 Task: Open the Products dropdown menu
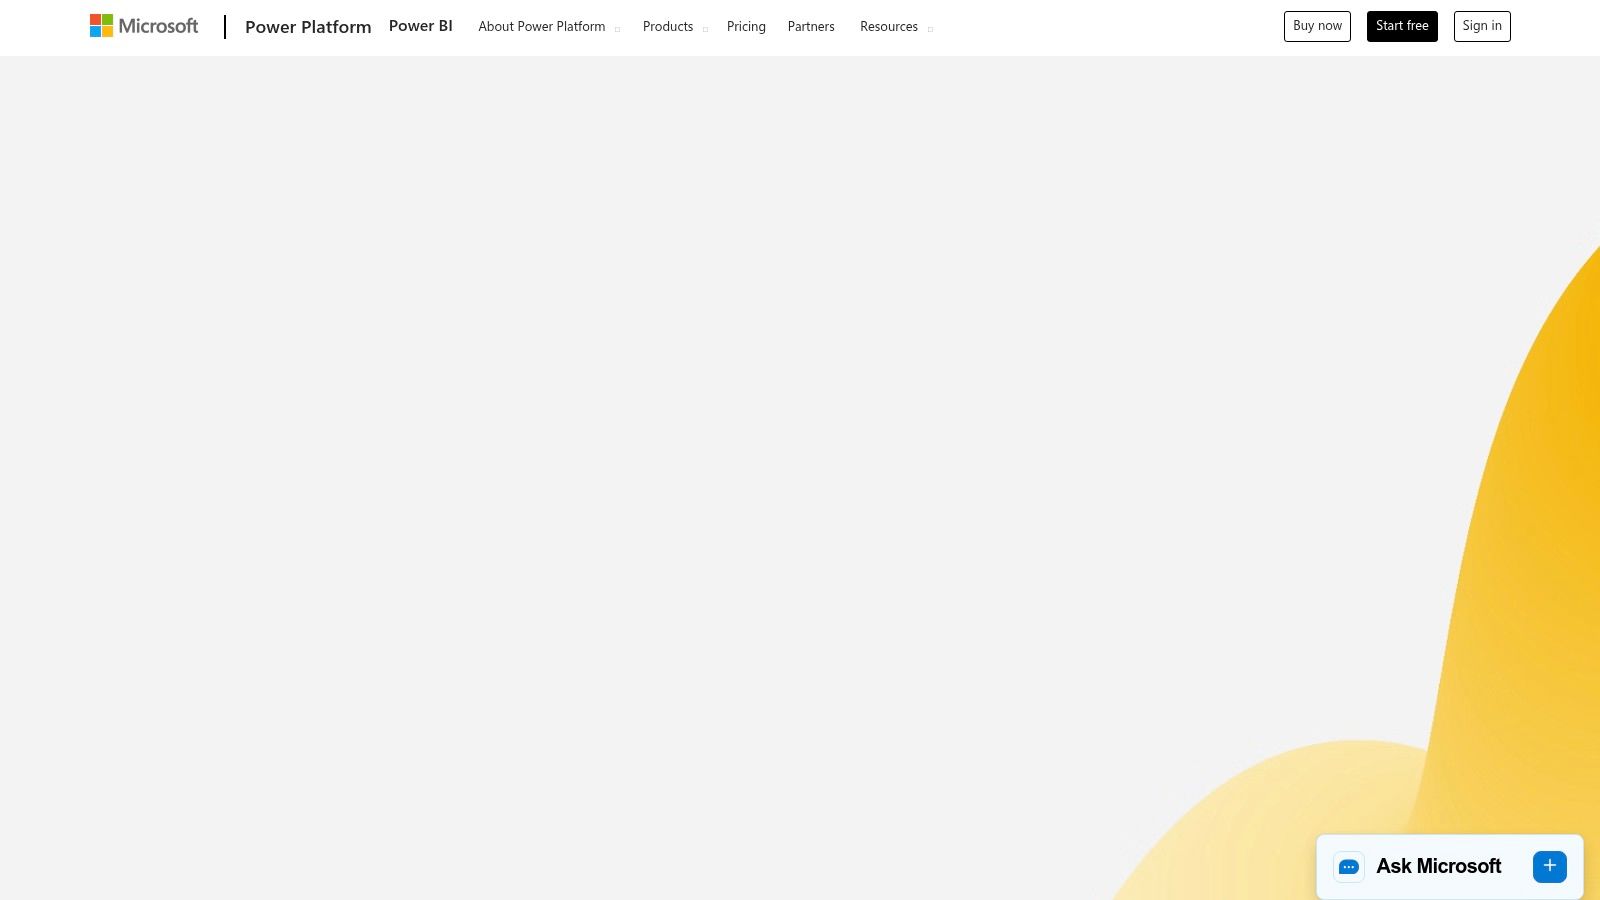click(668, 26)
